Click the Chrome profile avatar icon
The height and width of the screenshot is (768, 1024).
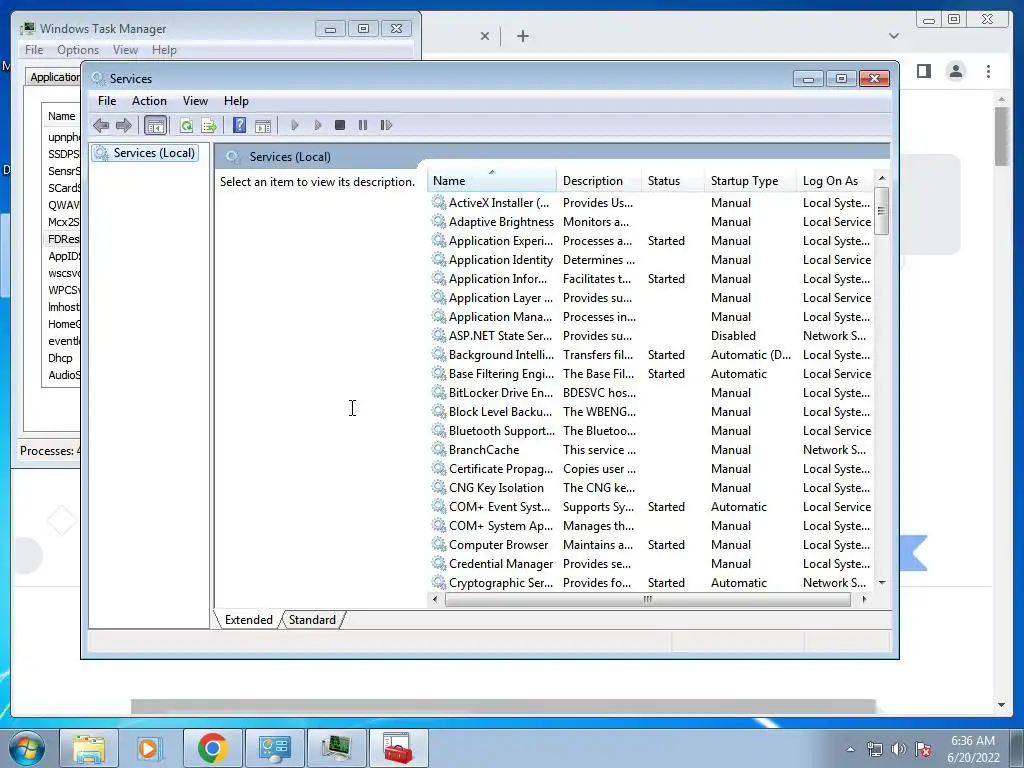tap(956, 71)
